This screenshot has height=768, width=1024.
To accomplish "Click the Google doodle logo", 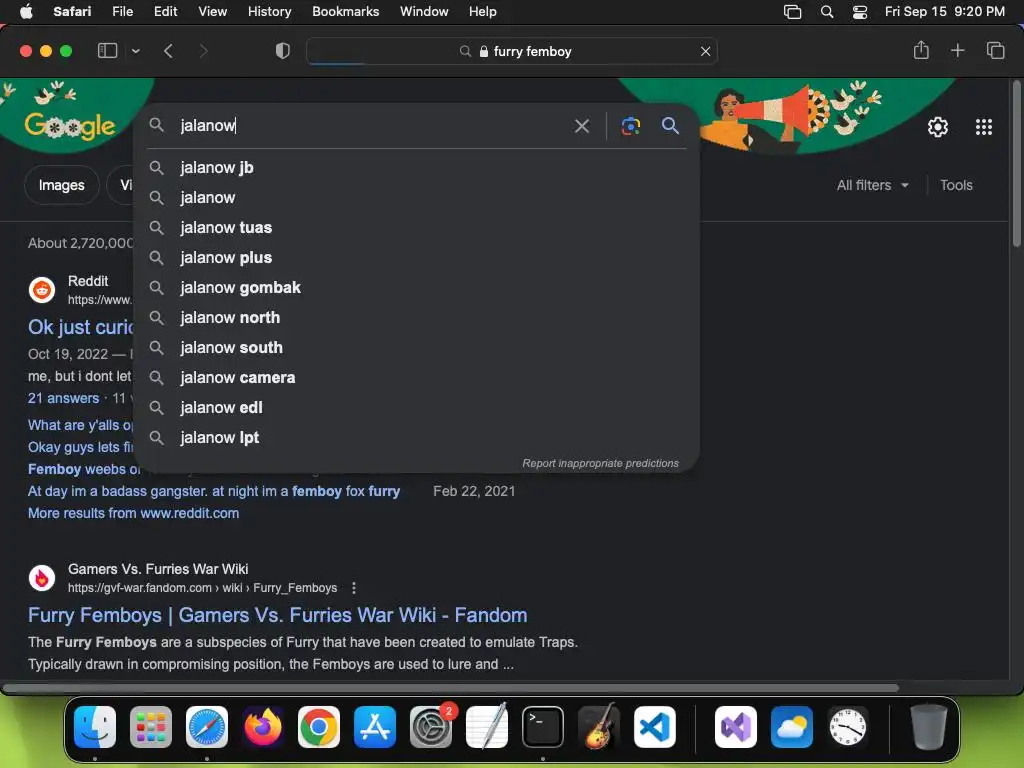I will (x=70, y=124).
